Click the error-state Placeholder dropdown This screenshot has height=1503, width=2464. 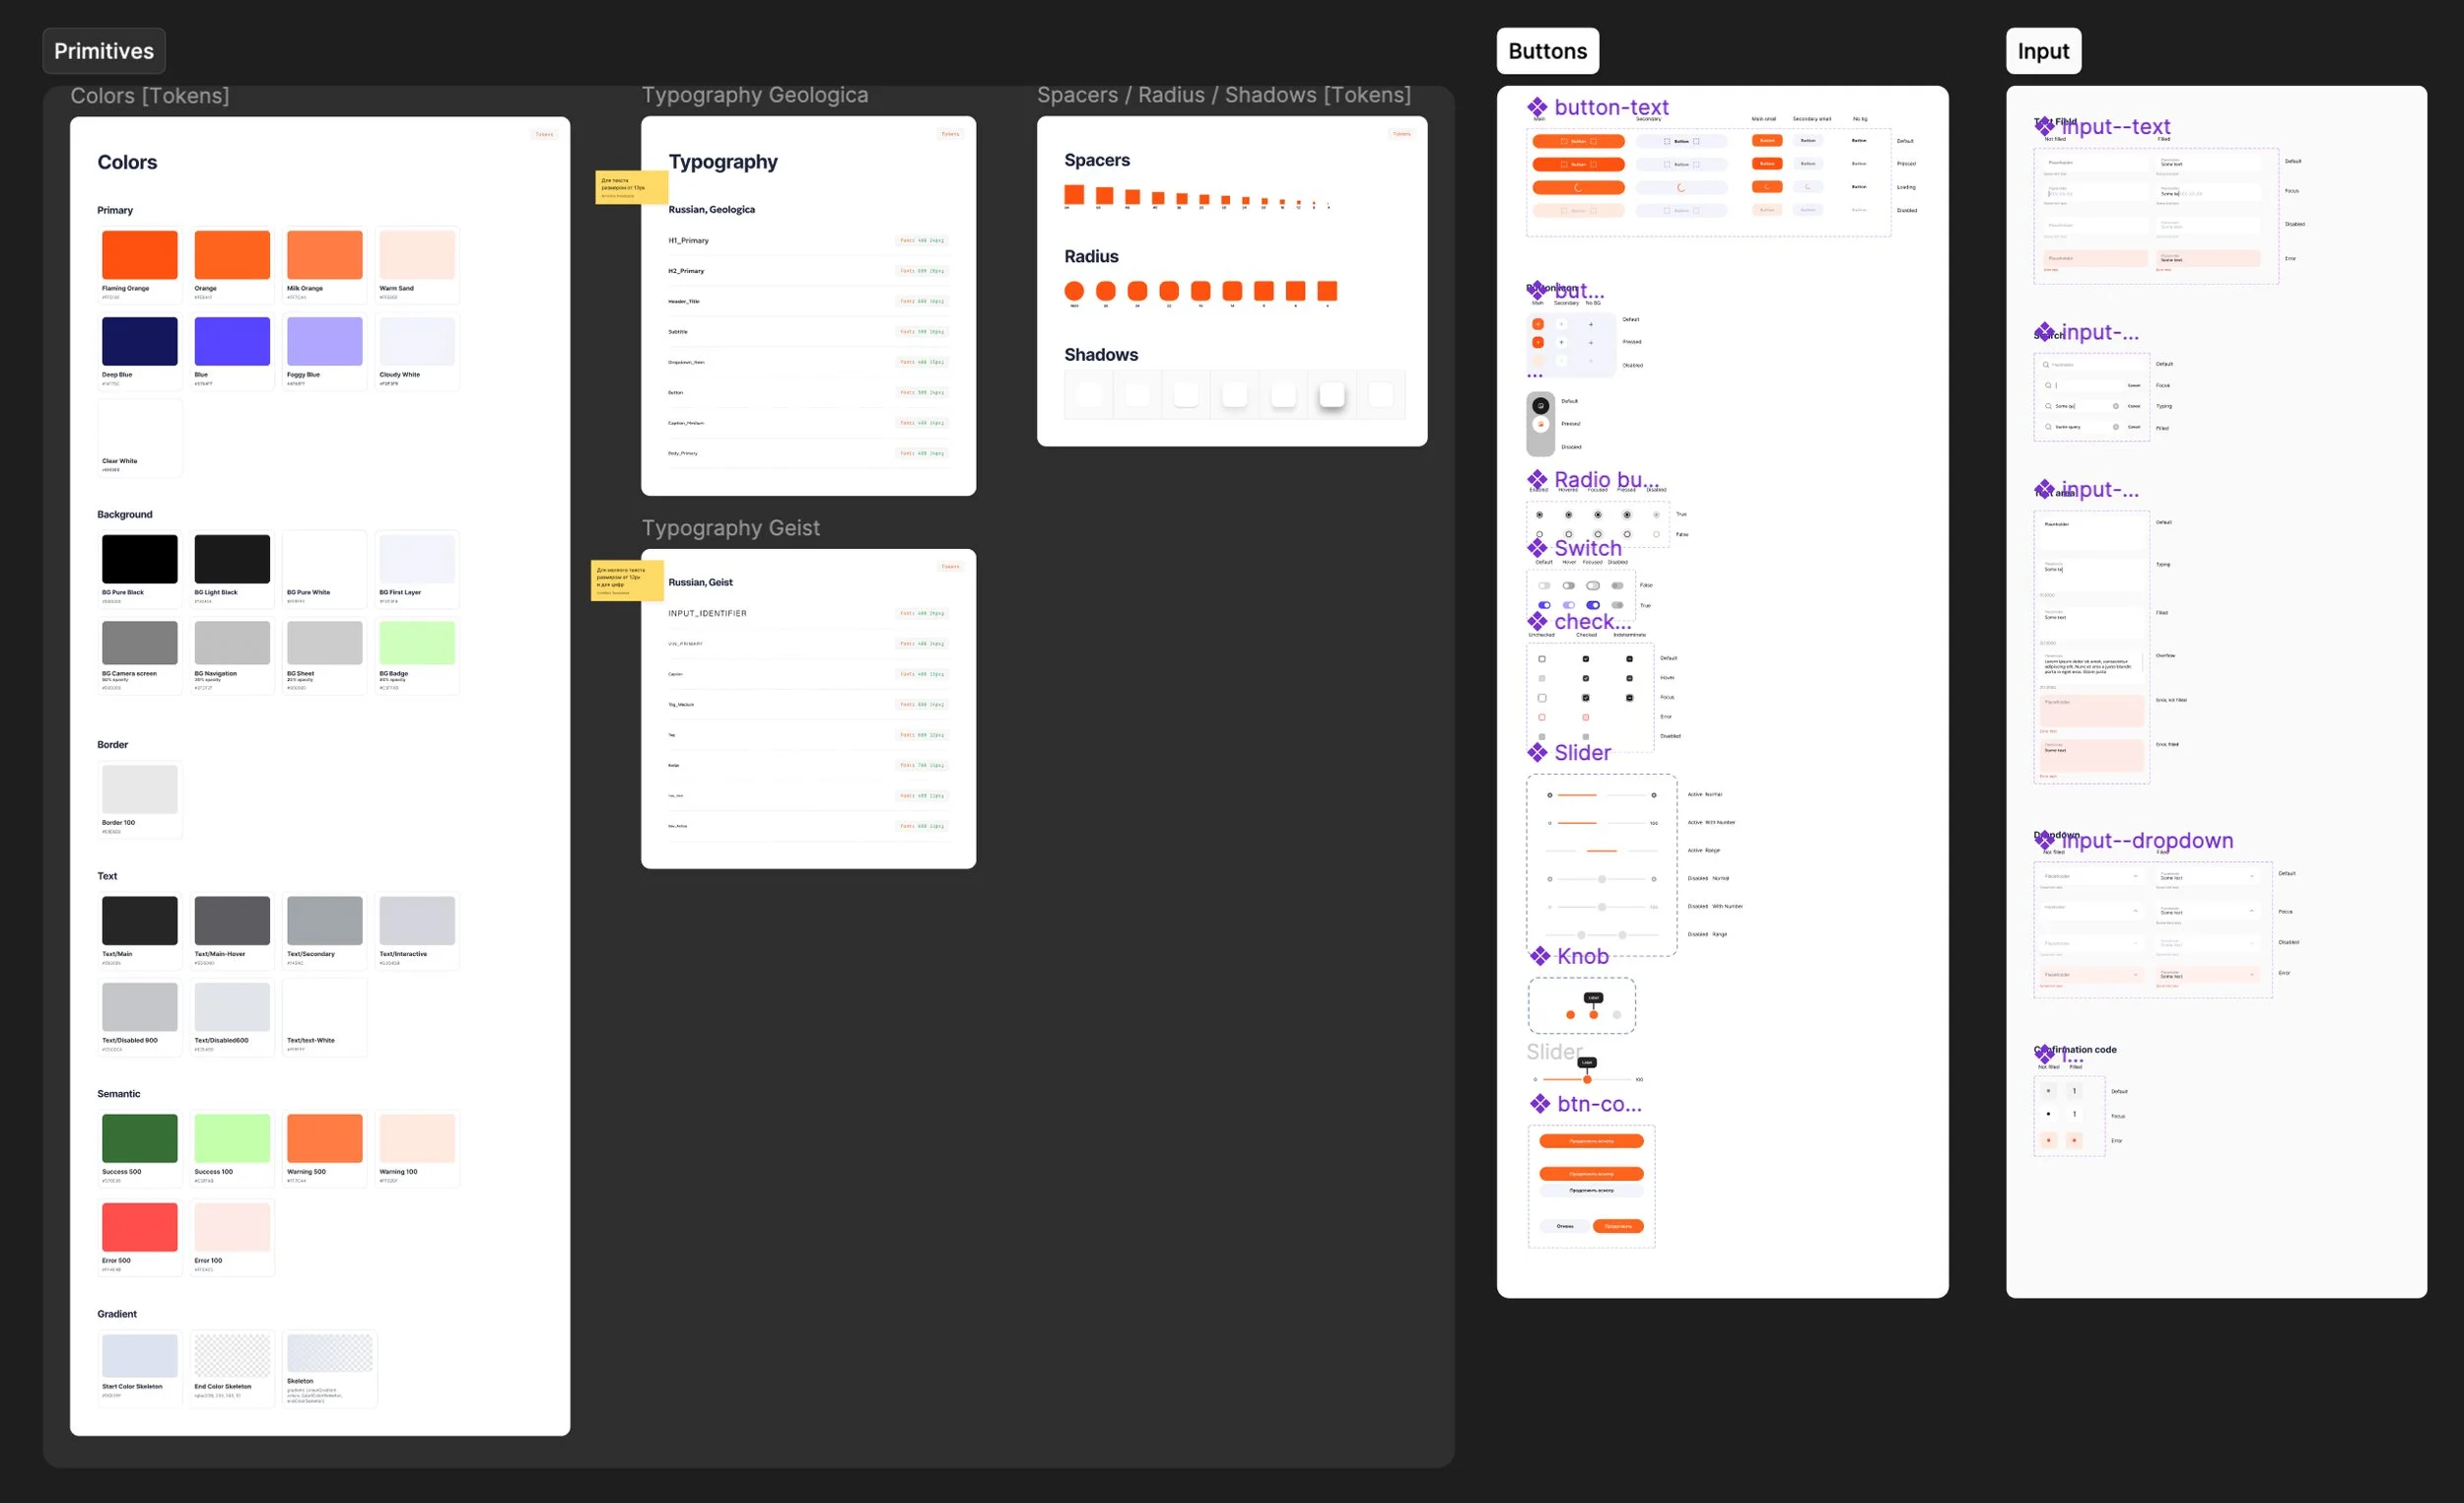tap(2091, 974)
